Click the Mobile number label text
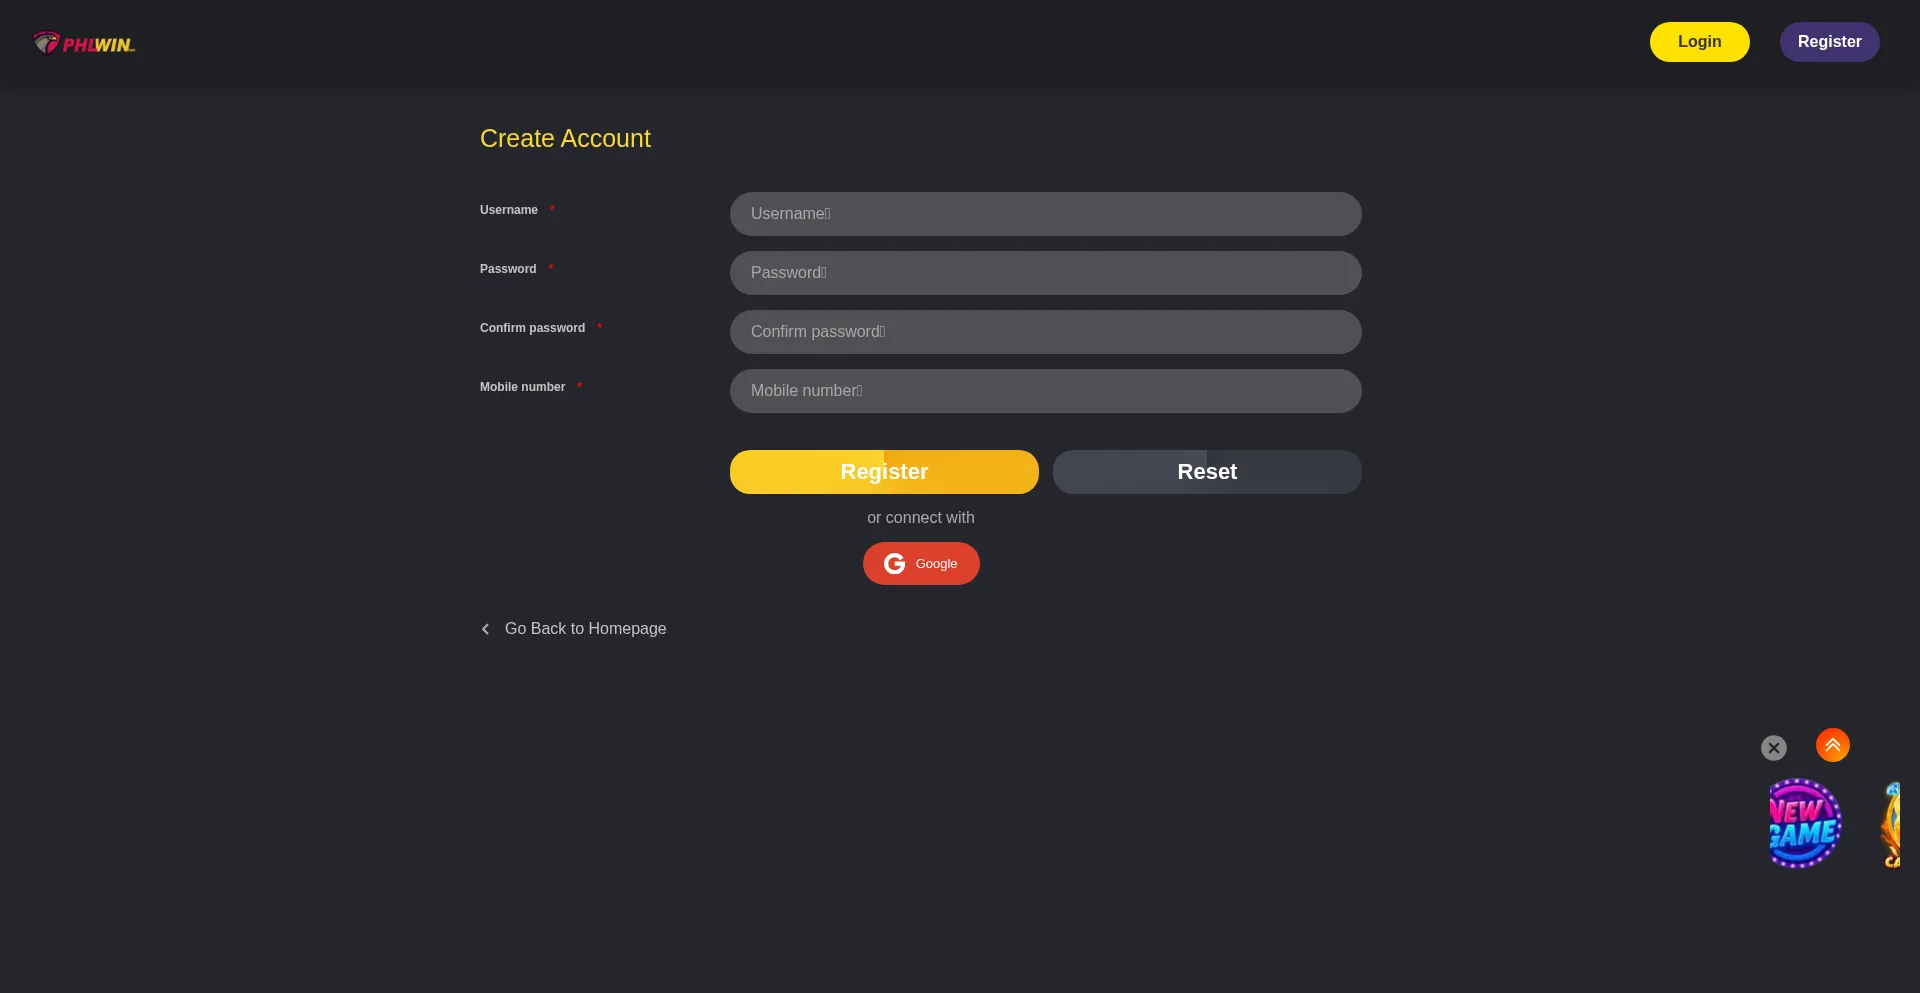1920x993 pixels. click(x=522, y=387)
